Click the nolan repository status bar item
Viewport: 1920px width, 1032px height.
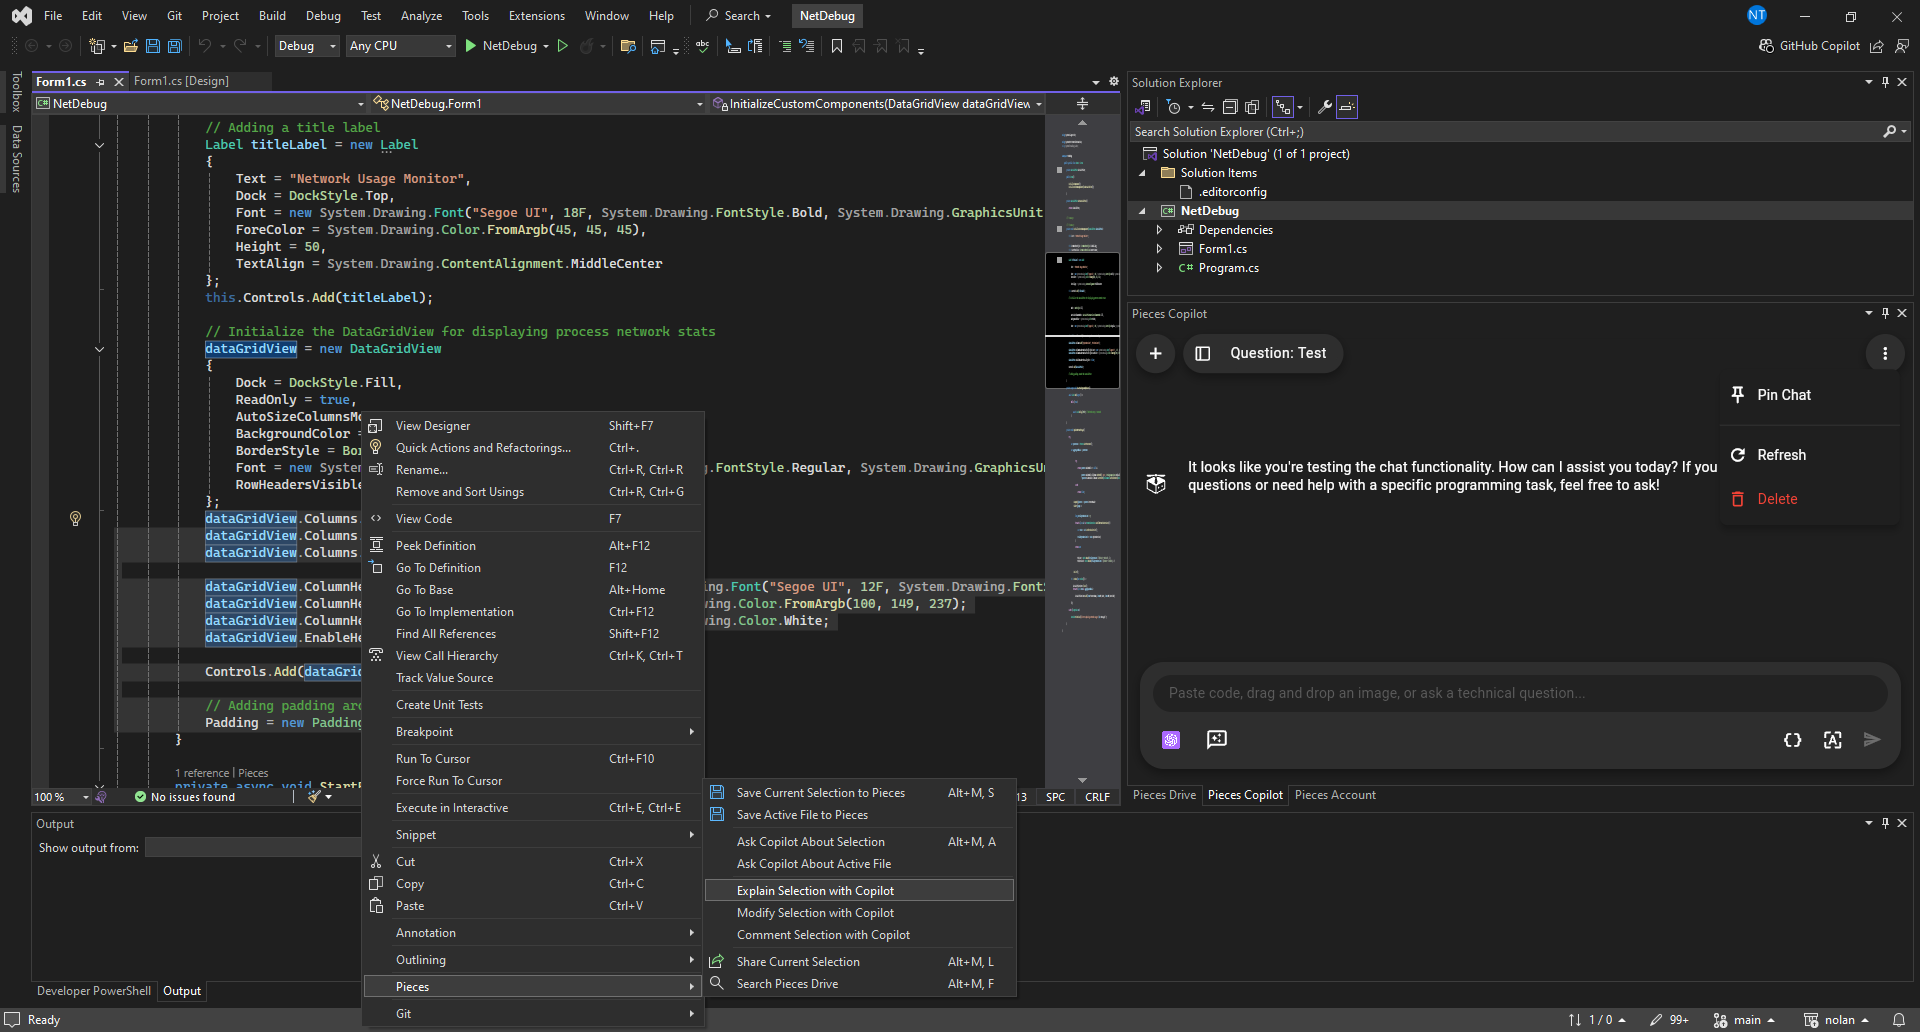pos(1836,1020)
